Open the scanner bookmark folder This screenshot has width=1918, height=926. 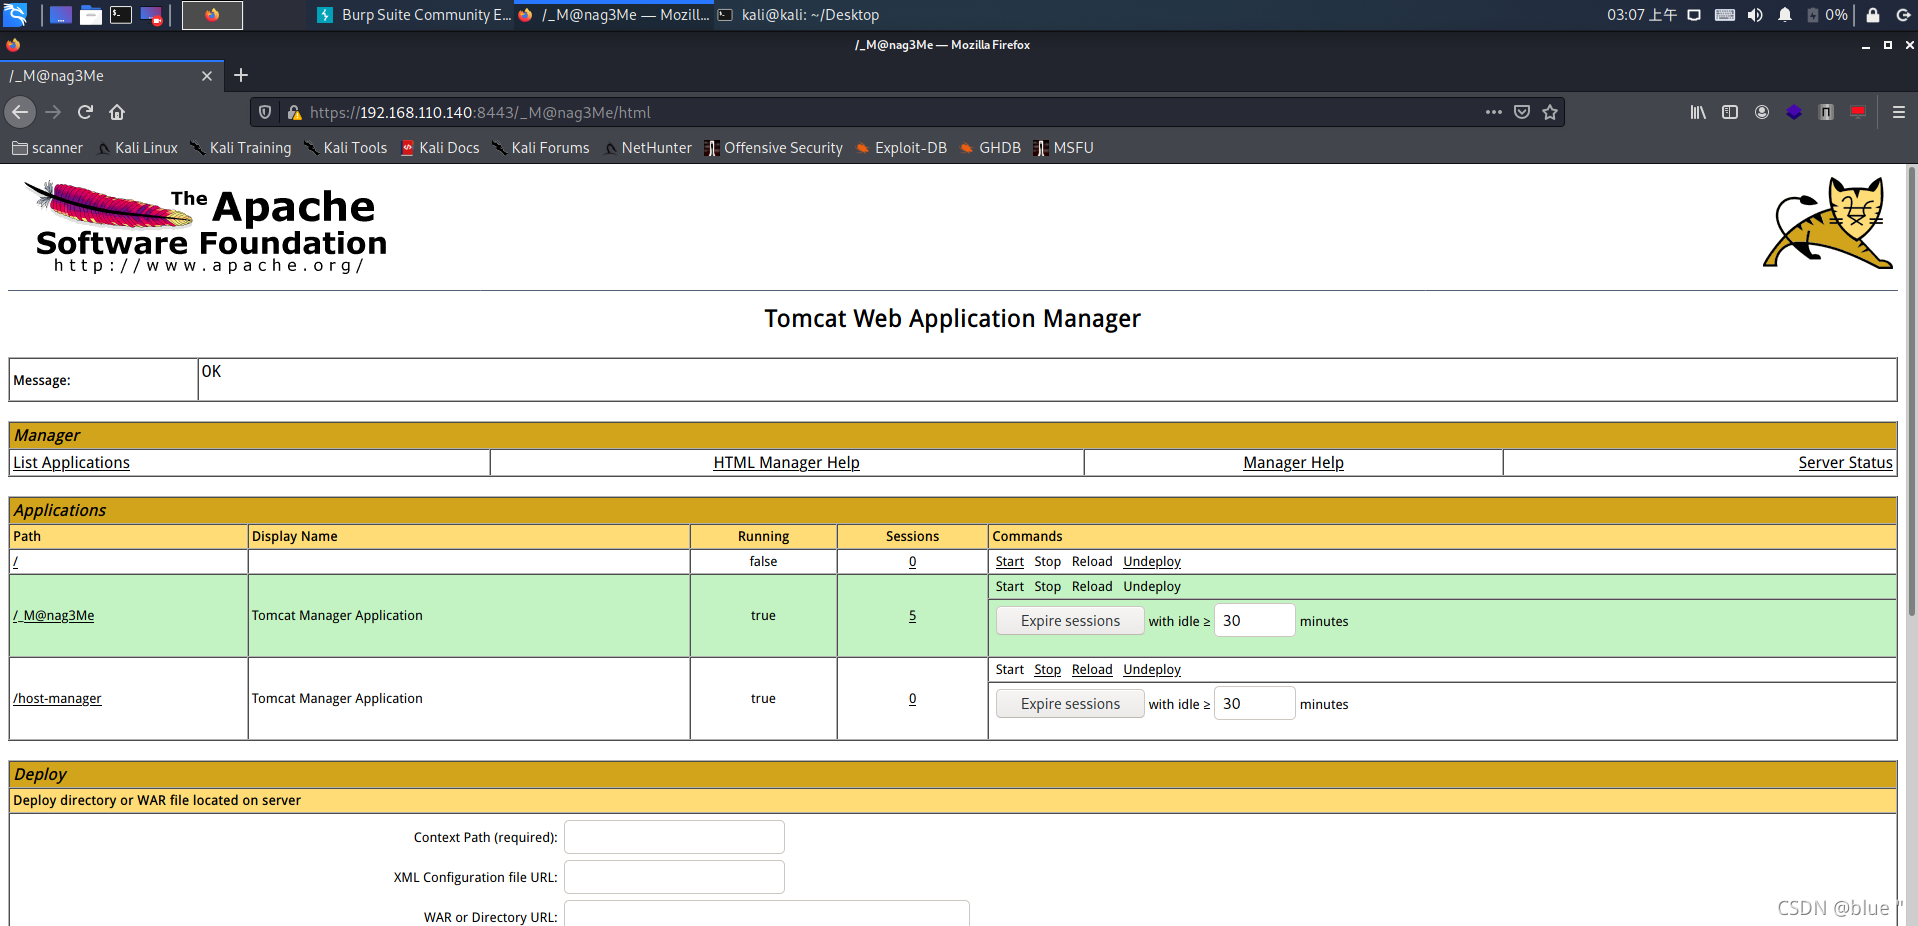(x=47, y=148)
